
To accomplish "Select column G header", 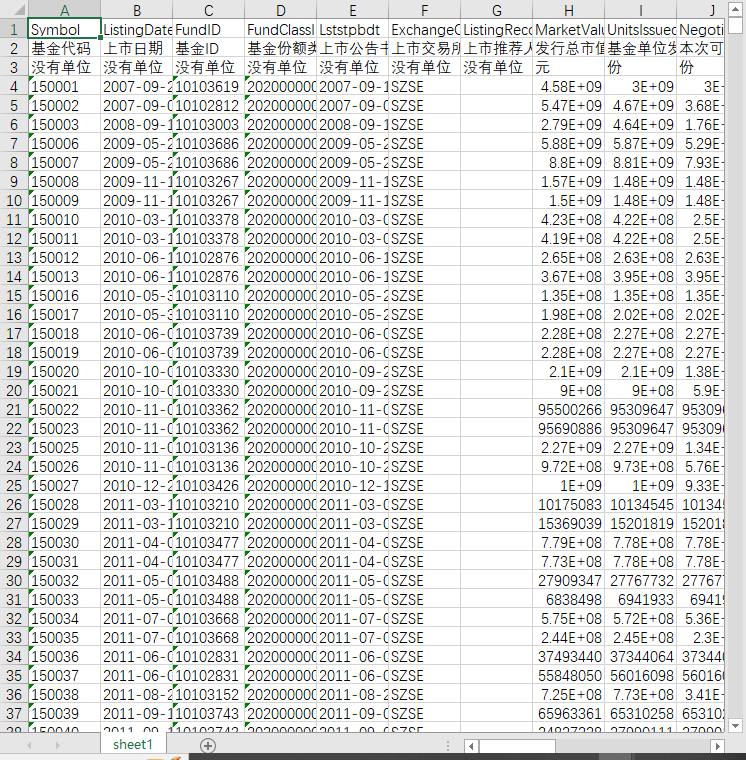I will [496, 10].
